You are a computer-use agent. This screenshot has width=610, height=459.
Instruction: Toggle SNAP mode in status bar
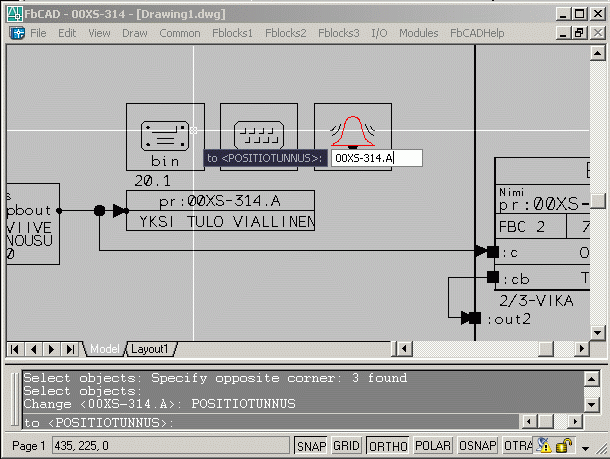(310, 446)
